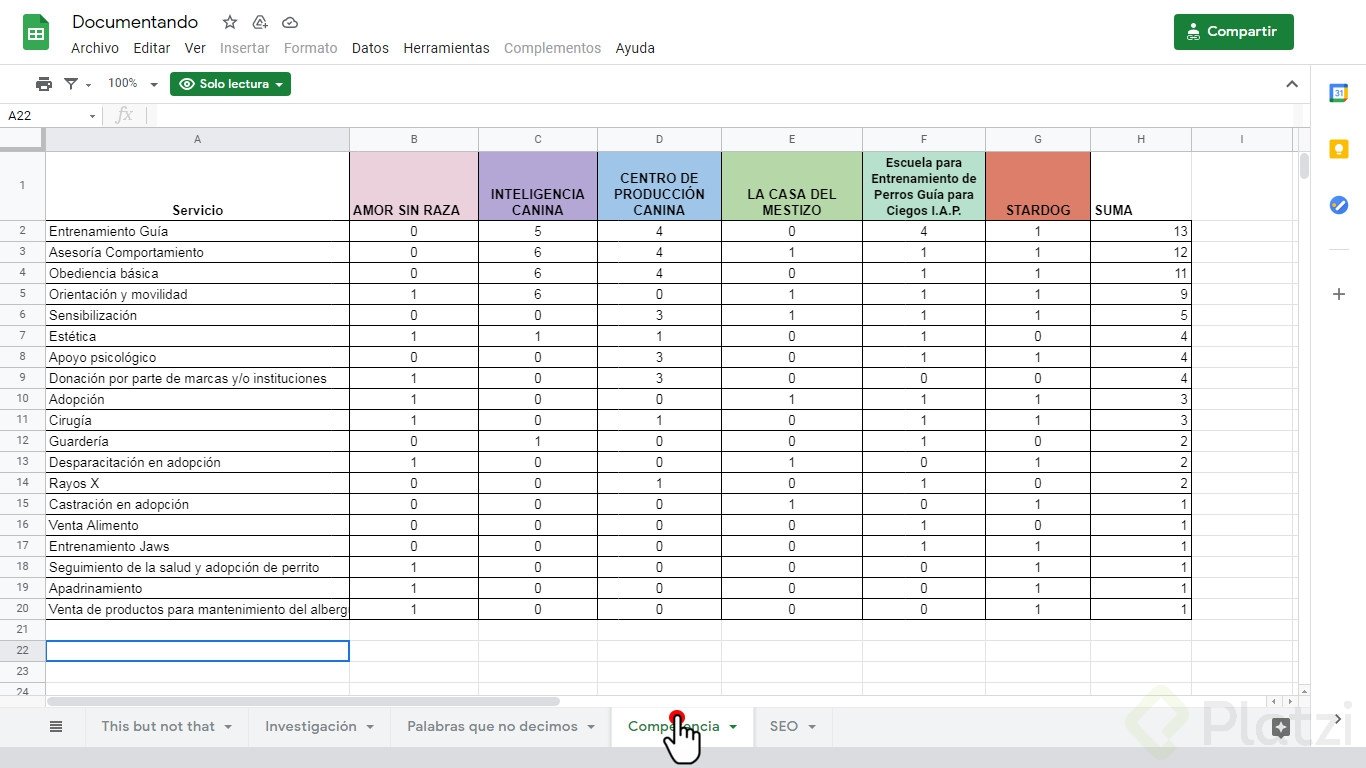Select the SUMA value 13 cell
The image size is (1366, 768).
coord(1141,231)
